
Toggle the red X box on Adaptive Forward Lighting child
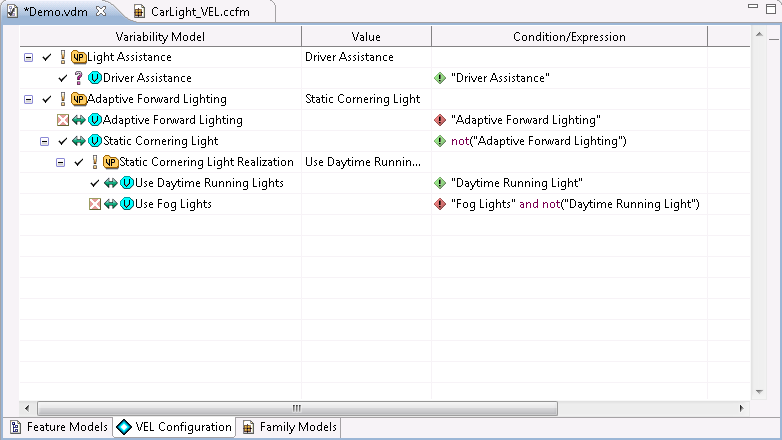[63, 120]
